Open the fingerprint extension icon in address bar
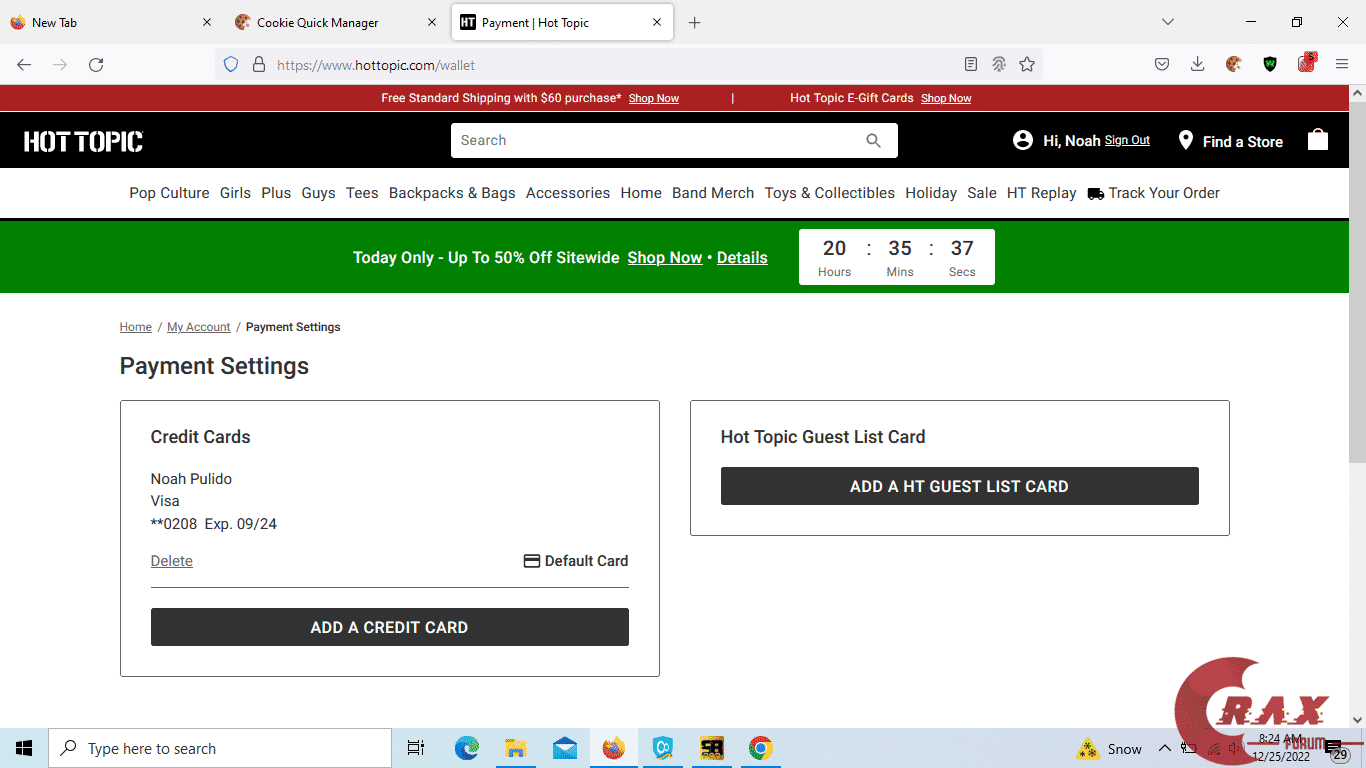1366x768 pixels. click(x=998, y=65)
